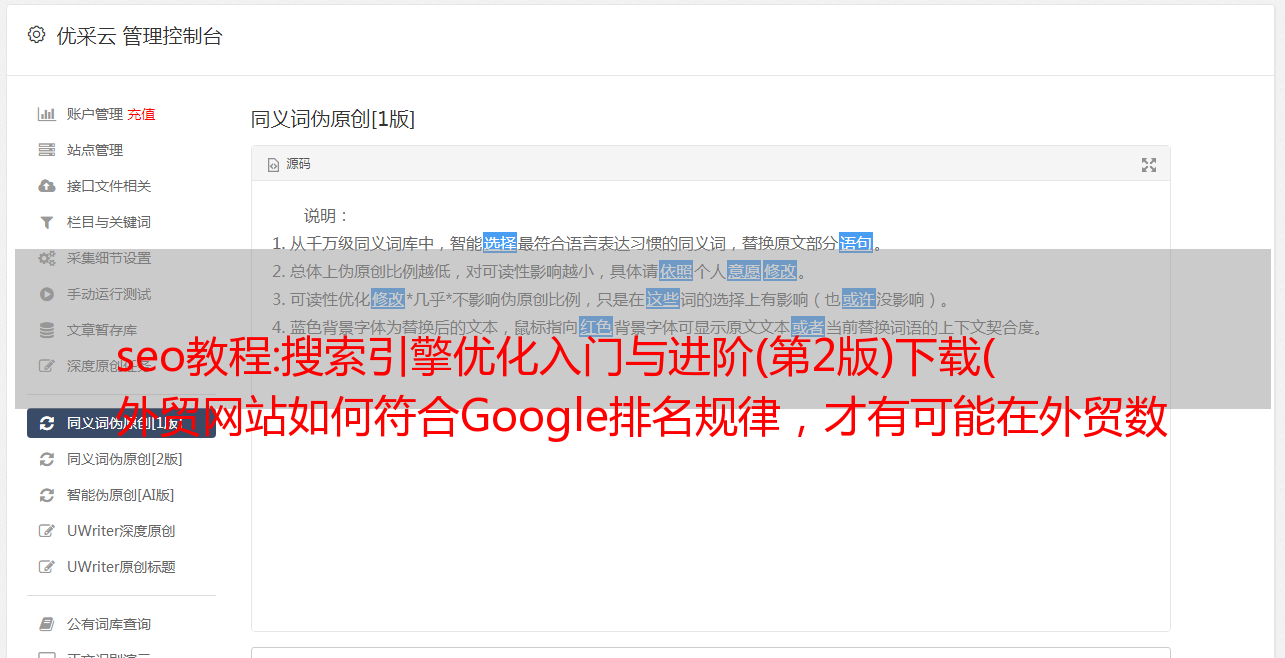This screenshot has height=658, width=1285.
Task: Click the 优采云 管理控制台 header title
Action: pyautogui.click(x=139, y=36)
